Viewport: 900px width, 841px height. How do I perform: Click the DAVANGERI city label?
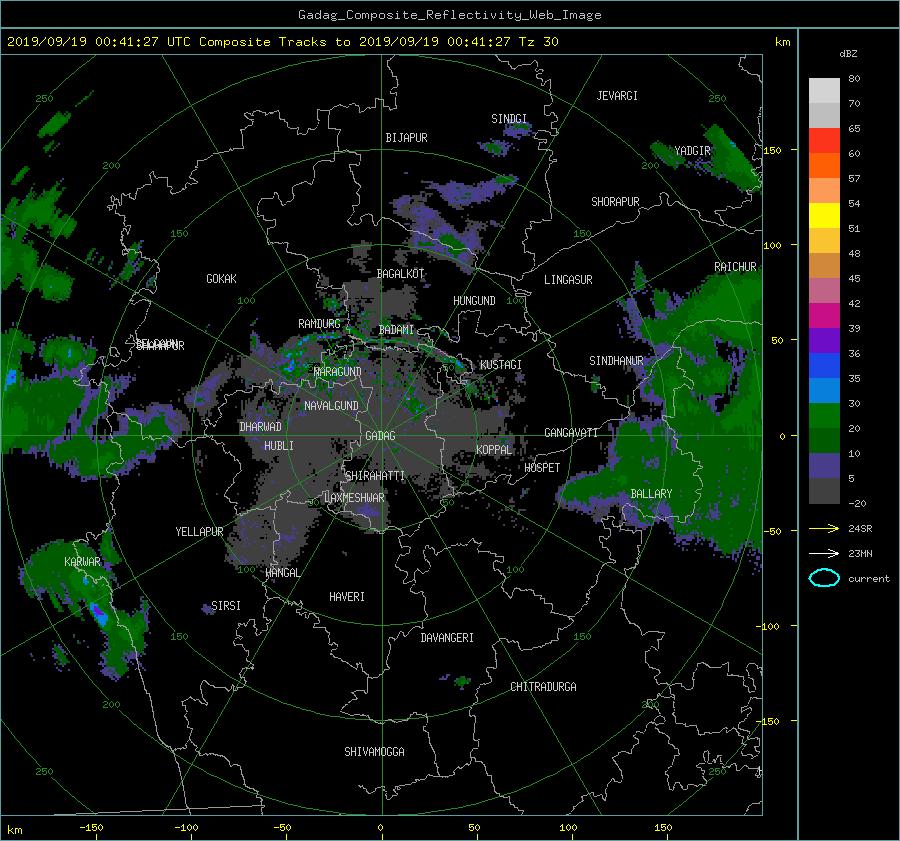pyautogui.click(x=447, y=638)
